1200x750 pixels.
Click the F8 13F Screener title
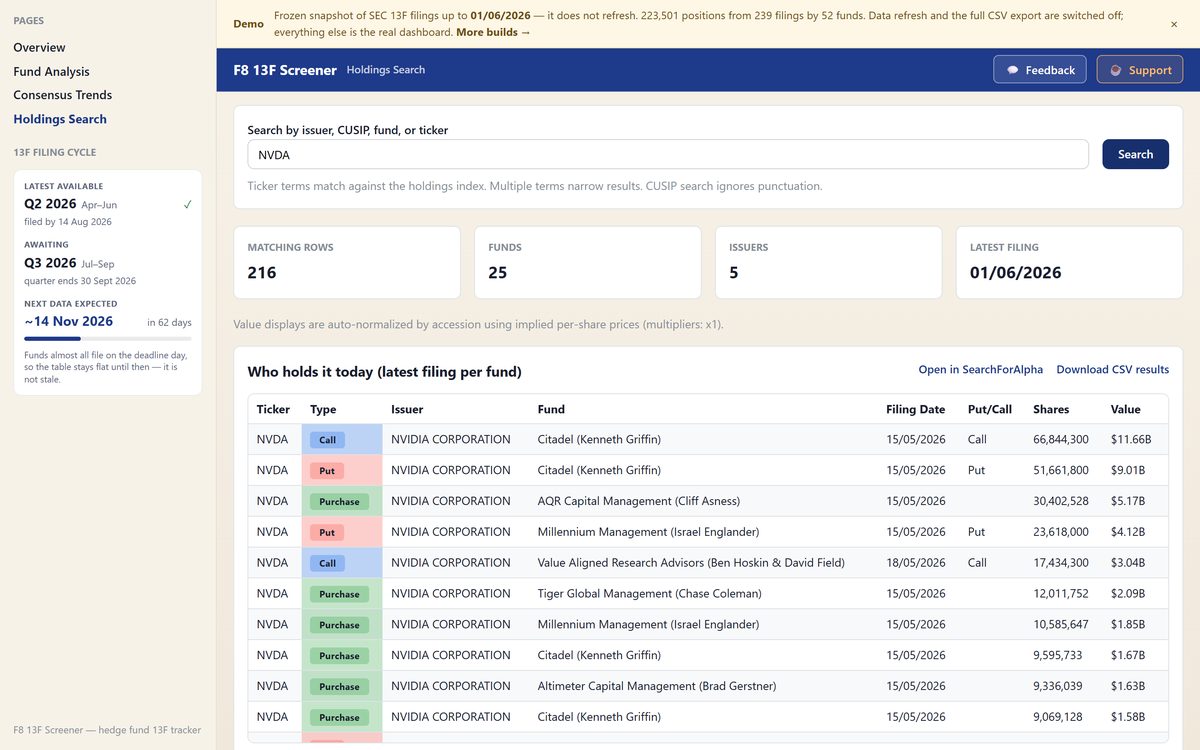285,70
